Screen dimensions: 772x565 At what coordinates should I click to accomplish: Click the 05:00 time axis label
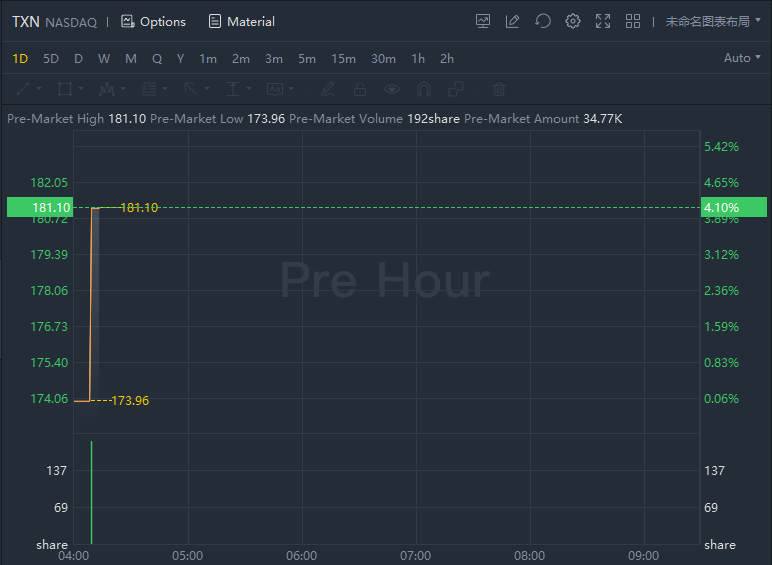point(188,556)
